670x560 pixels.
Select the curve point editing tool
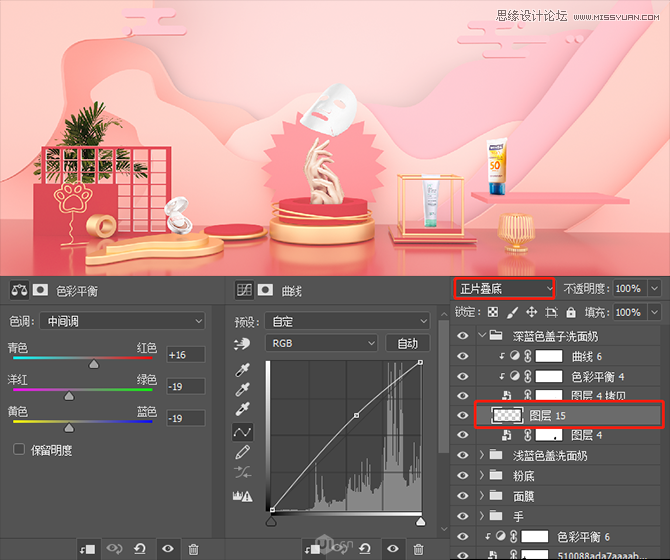coord(241,432)
